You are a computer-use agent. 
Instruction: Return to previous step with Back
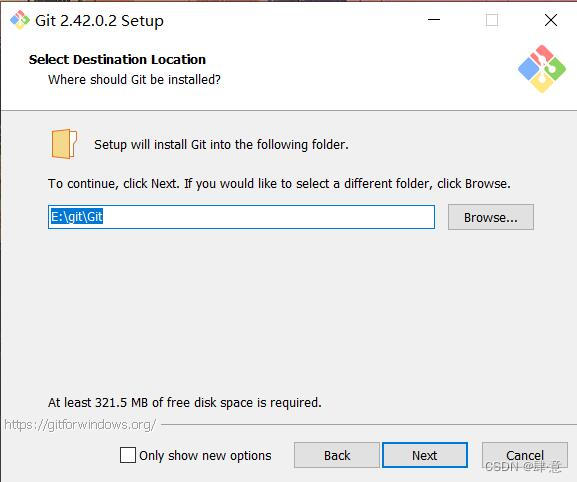337,455
